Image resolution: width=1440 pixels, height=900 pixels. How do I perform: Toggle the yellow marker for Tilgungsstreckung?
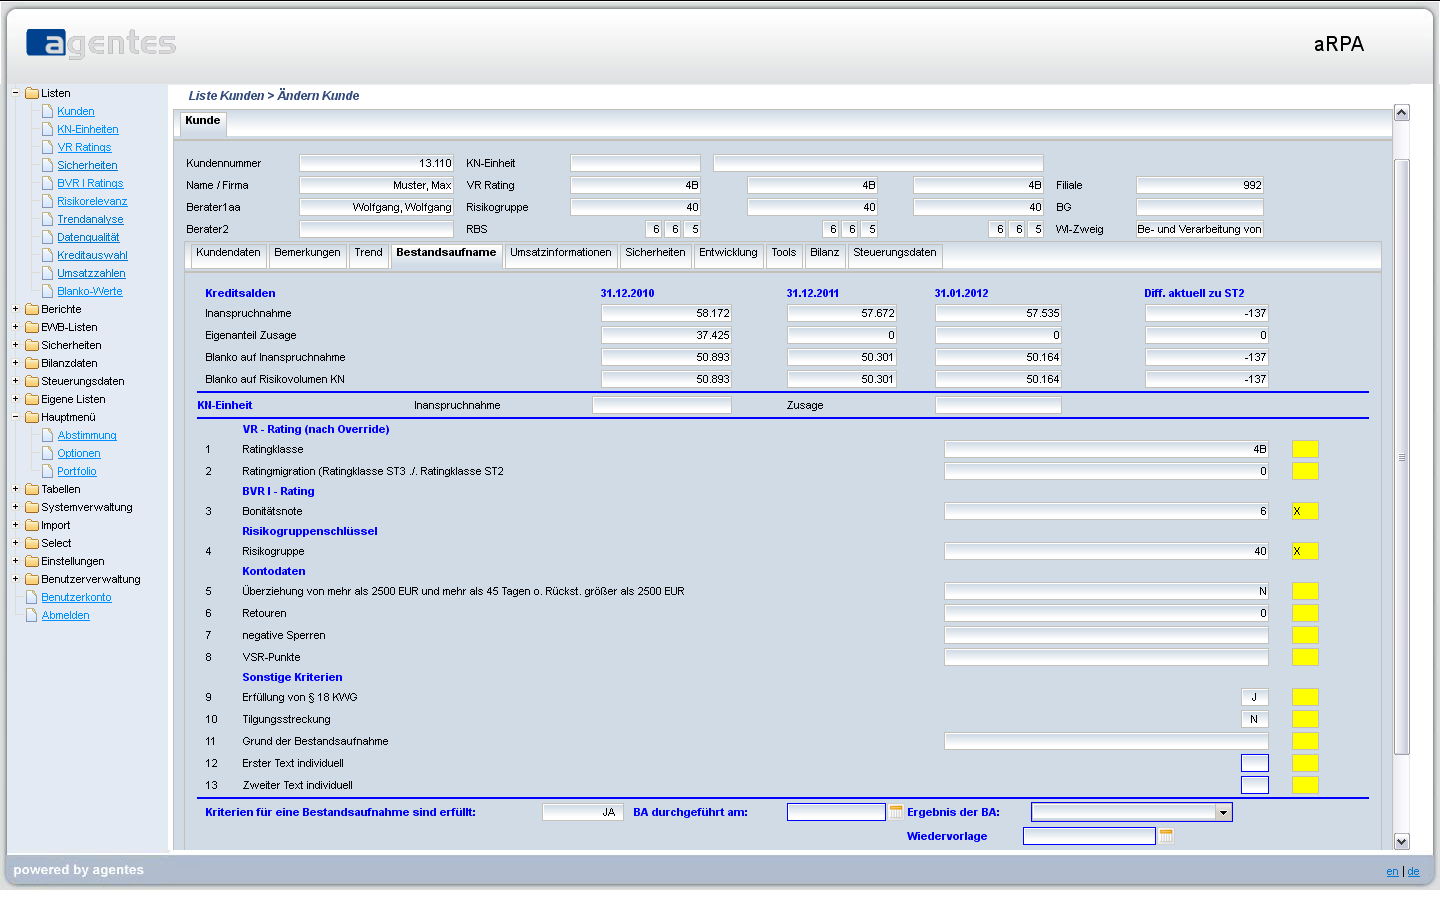coord(1305,719)
